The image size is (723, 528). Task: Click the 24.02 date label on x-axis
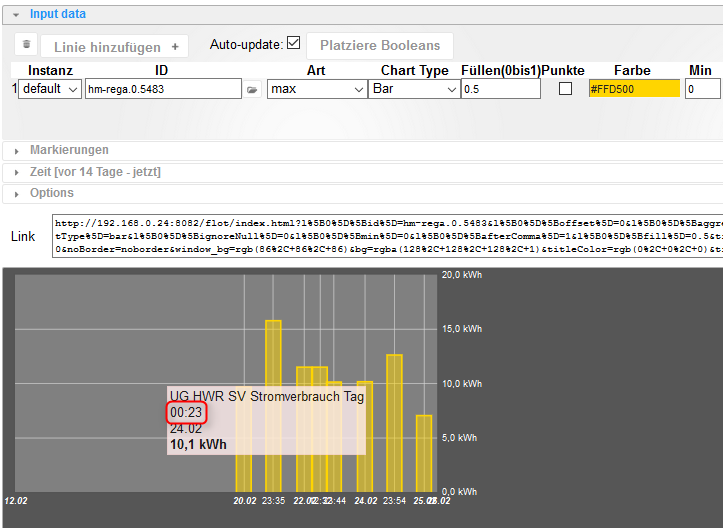click(366, 501)
